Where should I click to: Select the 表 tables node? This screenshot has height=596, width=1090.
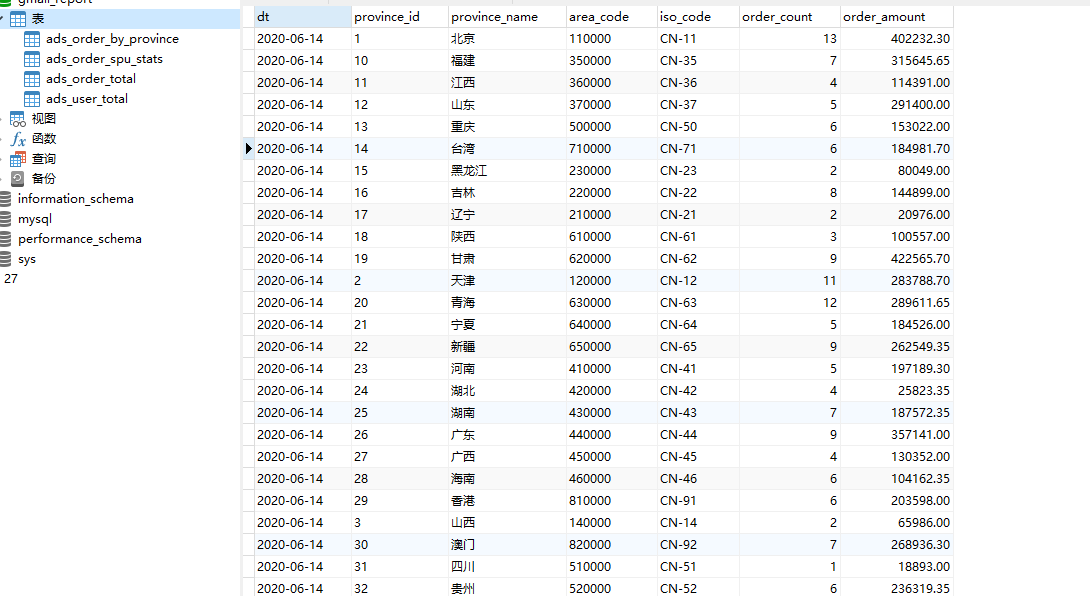point(38,19)
